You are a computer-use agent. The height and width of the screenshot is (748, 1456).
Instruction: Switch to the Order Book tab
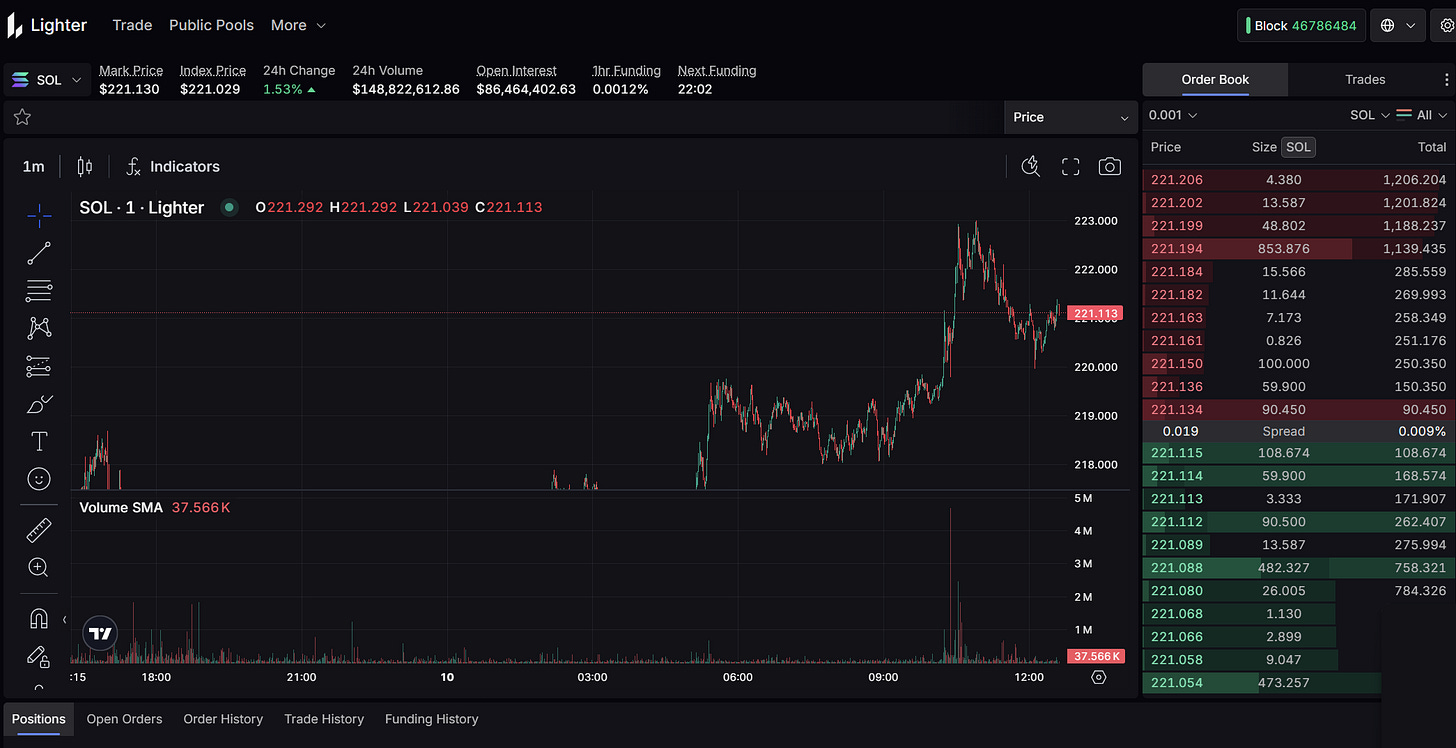click(1215, 79)
